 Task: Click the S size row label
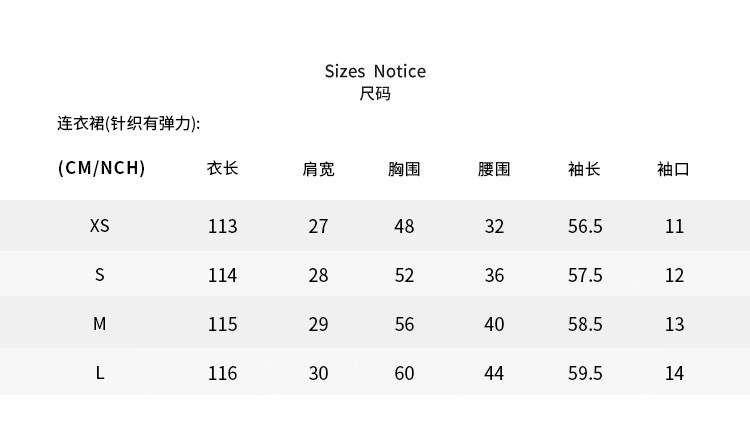[100, 275]
